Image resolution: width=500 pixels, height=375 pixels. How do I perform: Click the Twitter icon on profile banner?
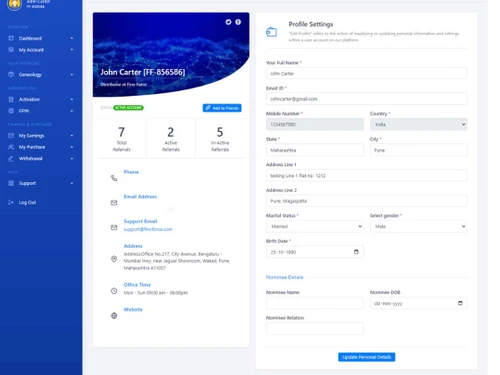[228, 22]
